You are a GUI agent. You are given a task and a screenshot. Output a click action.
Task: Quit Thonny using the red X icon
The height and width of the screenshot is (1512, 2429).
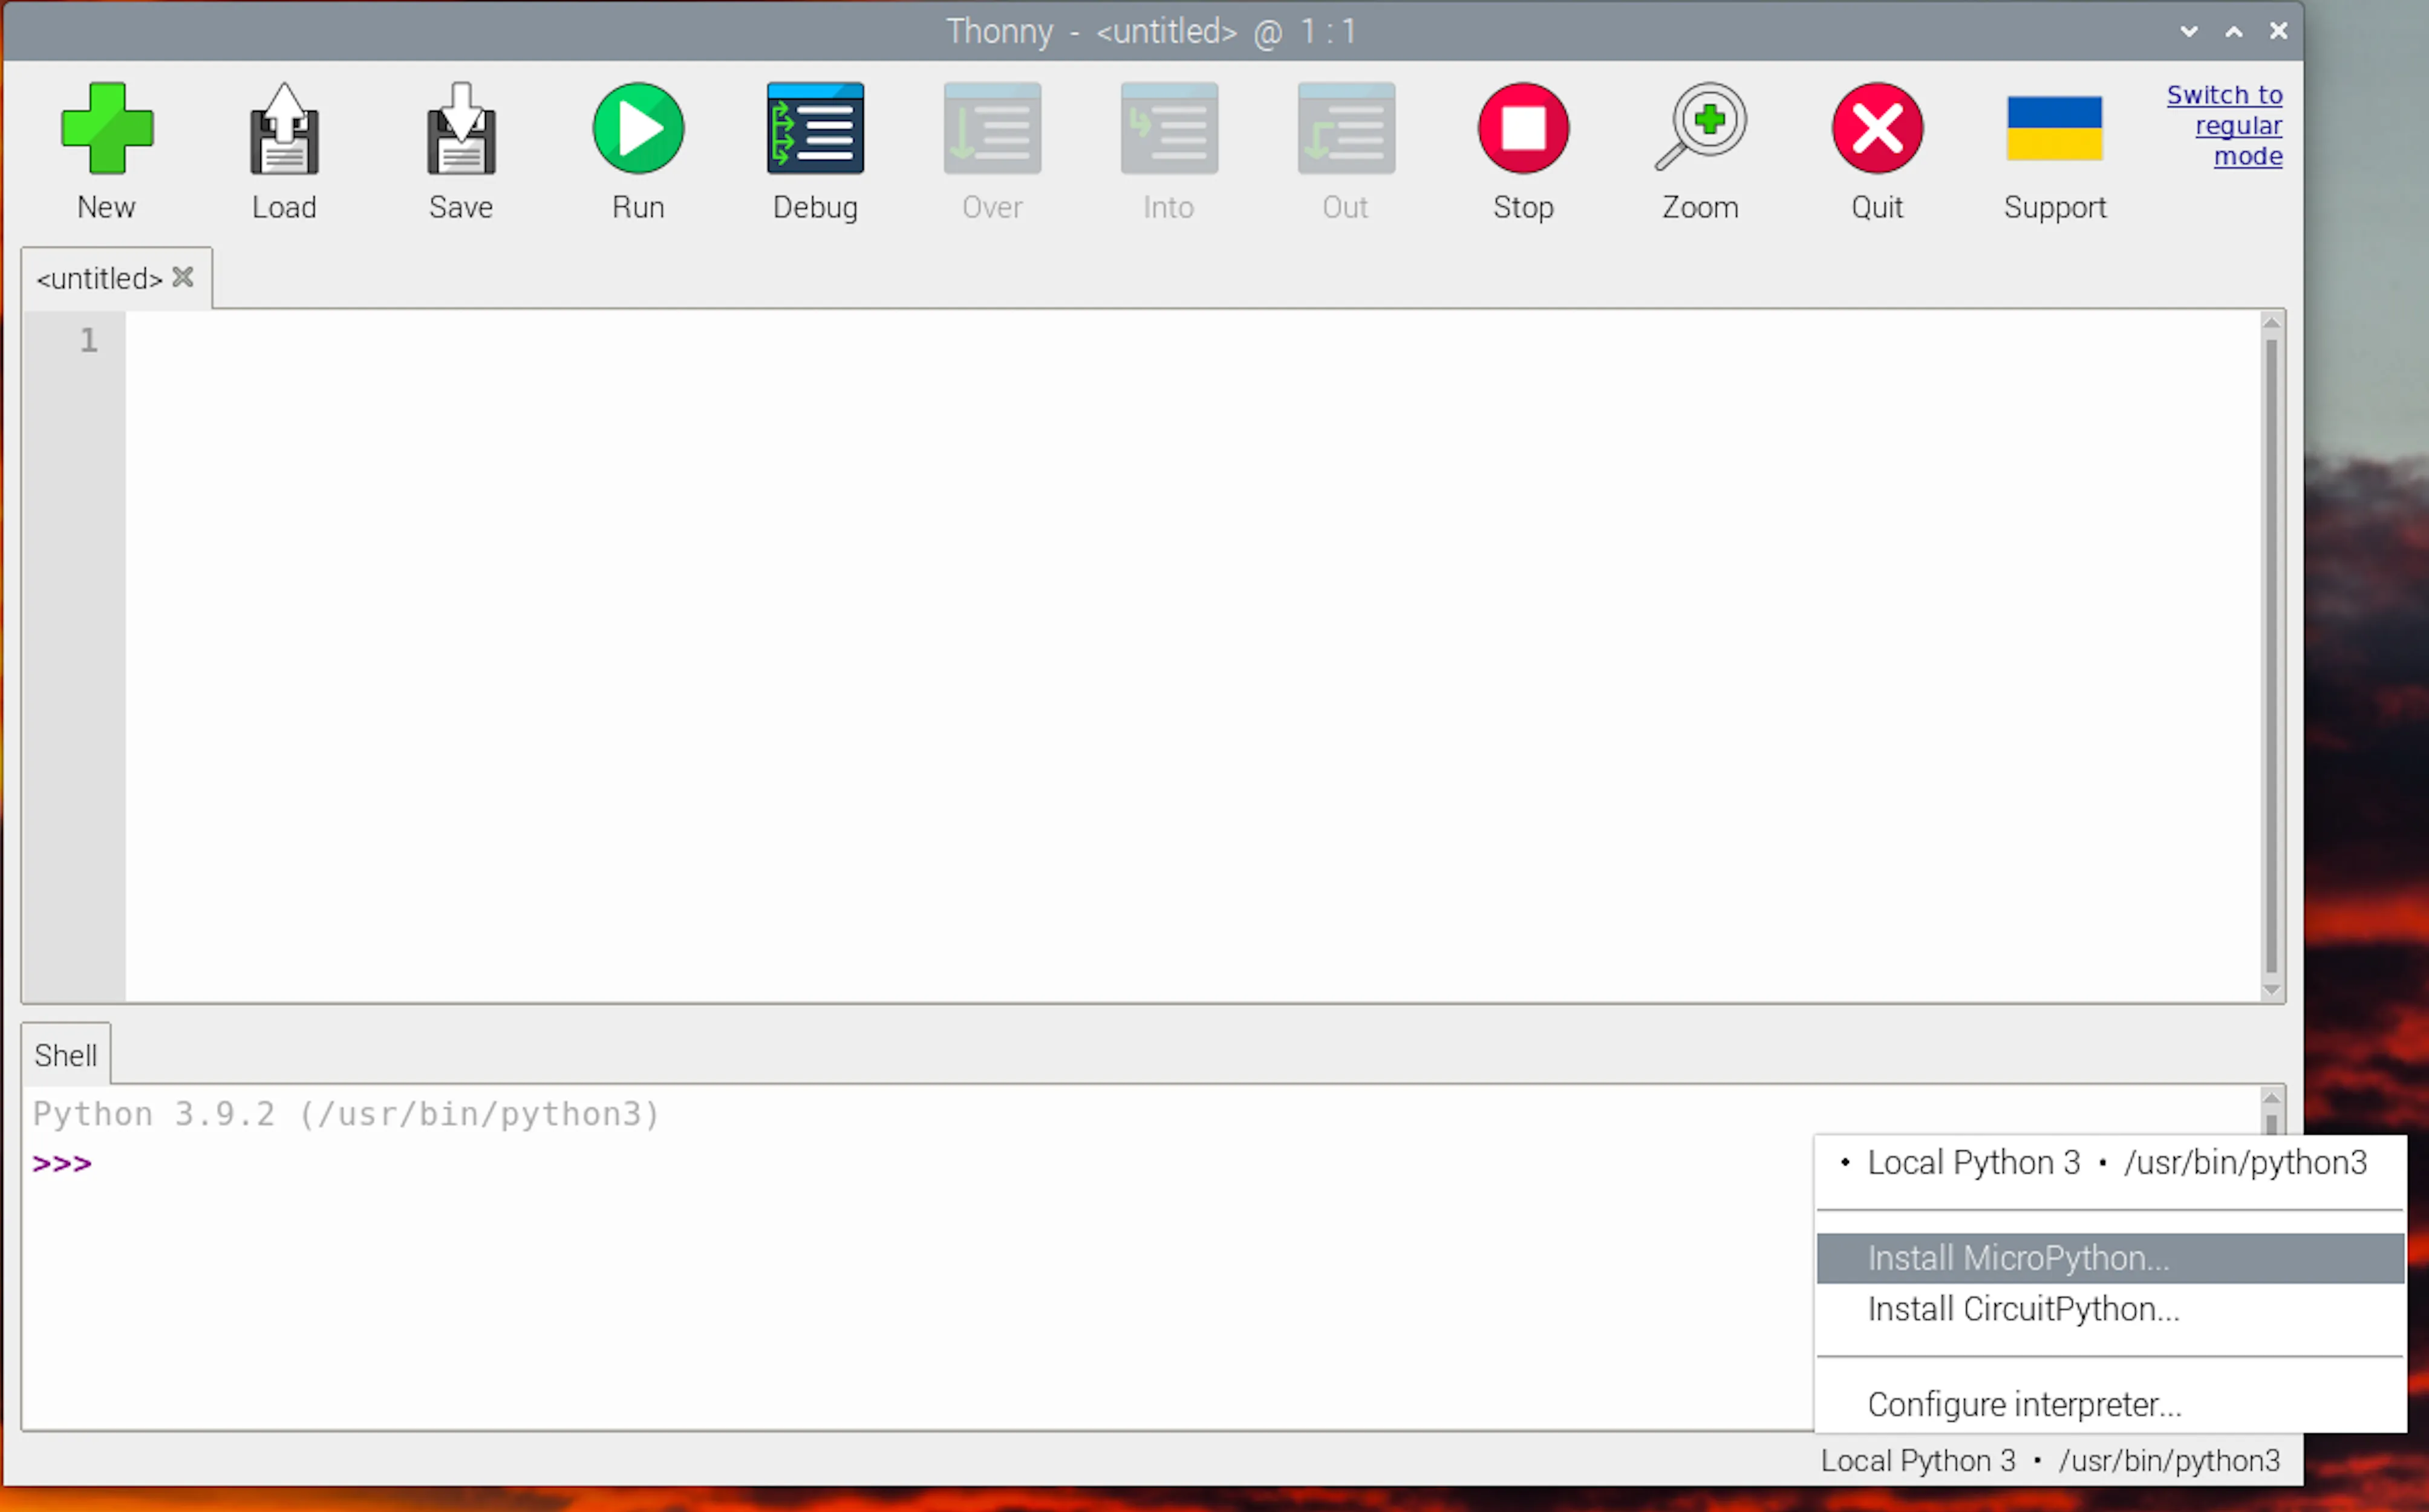click(x=1877, y=129)
